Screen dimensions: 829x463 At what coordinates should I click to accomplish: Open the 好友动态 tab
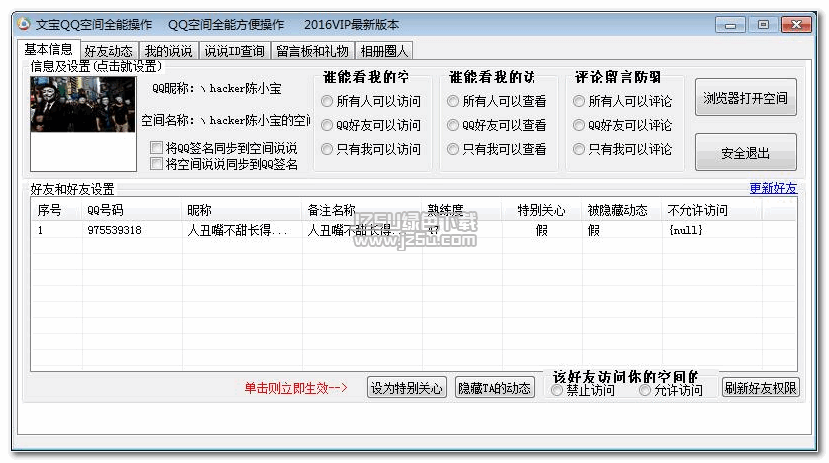[108, 51]
